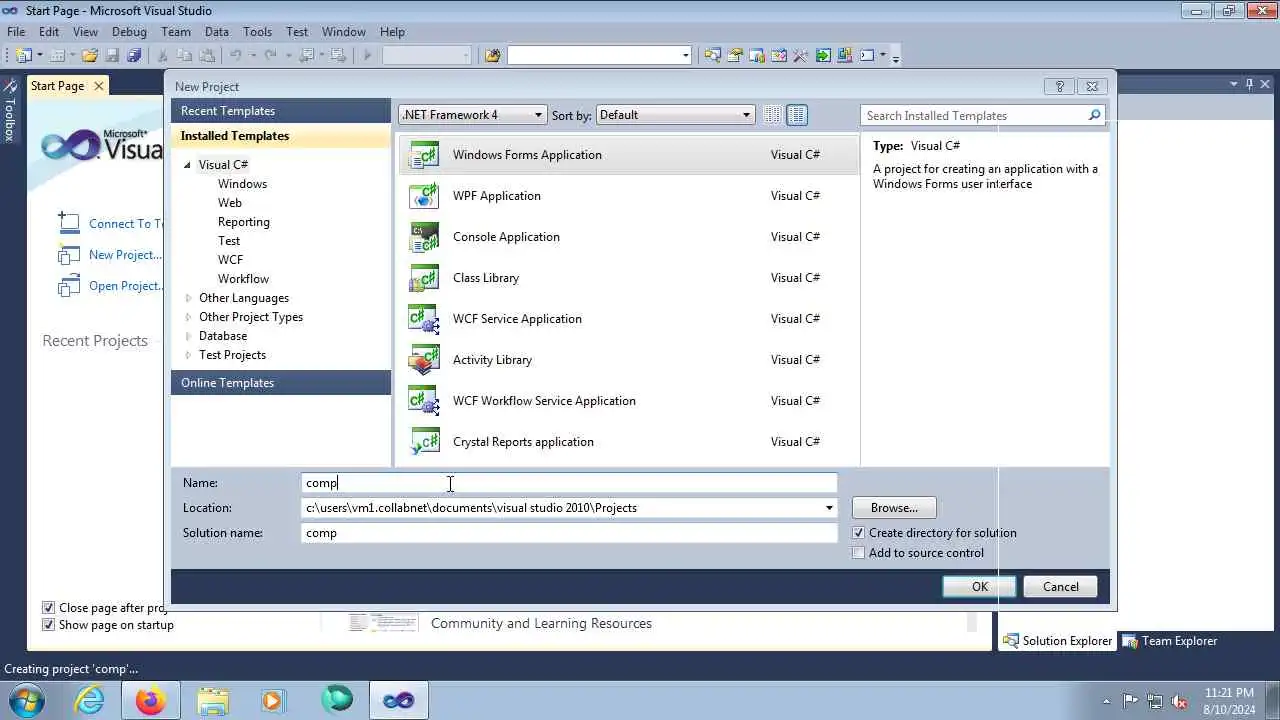Click WCF Workflow Service Application icon

pos(424,401)
